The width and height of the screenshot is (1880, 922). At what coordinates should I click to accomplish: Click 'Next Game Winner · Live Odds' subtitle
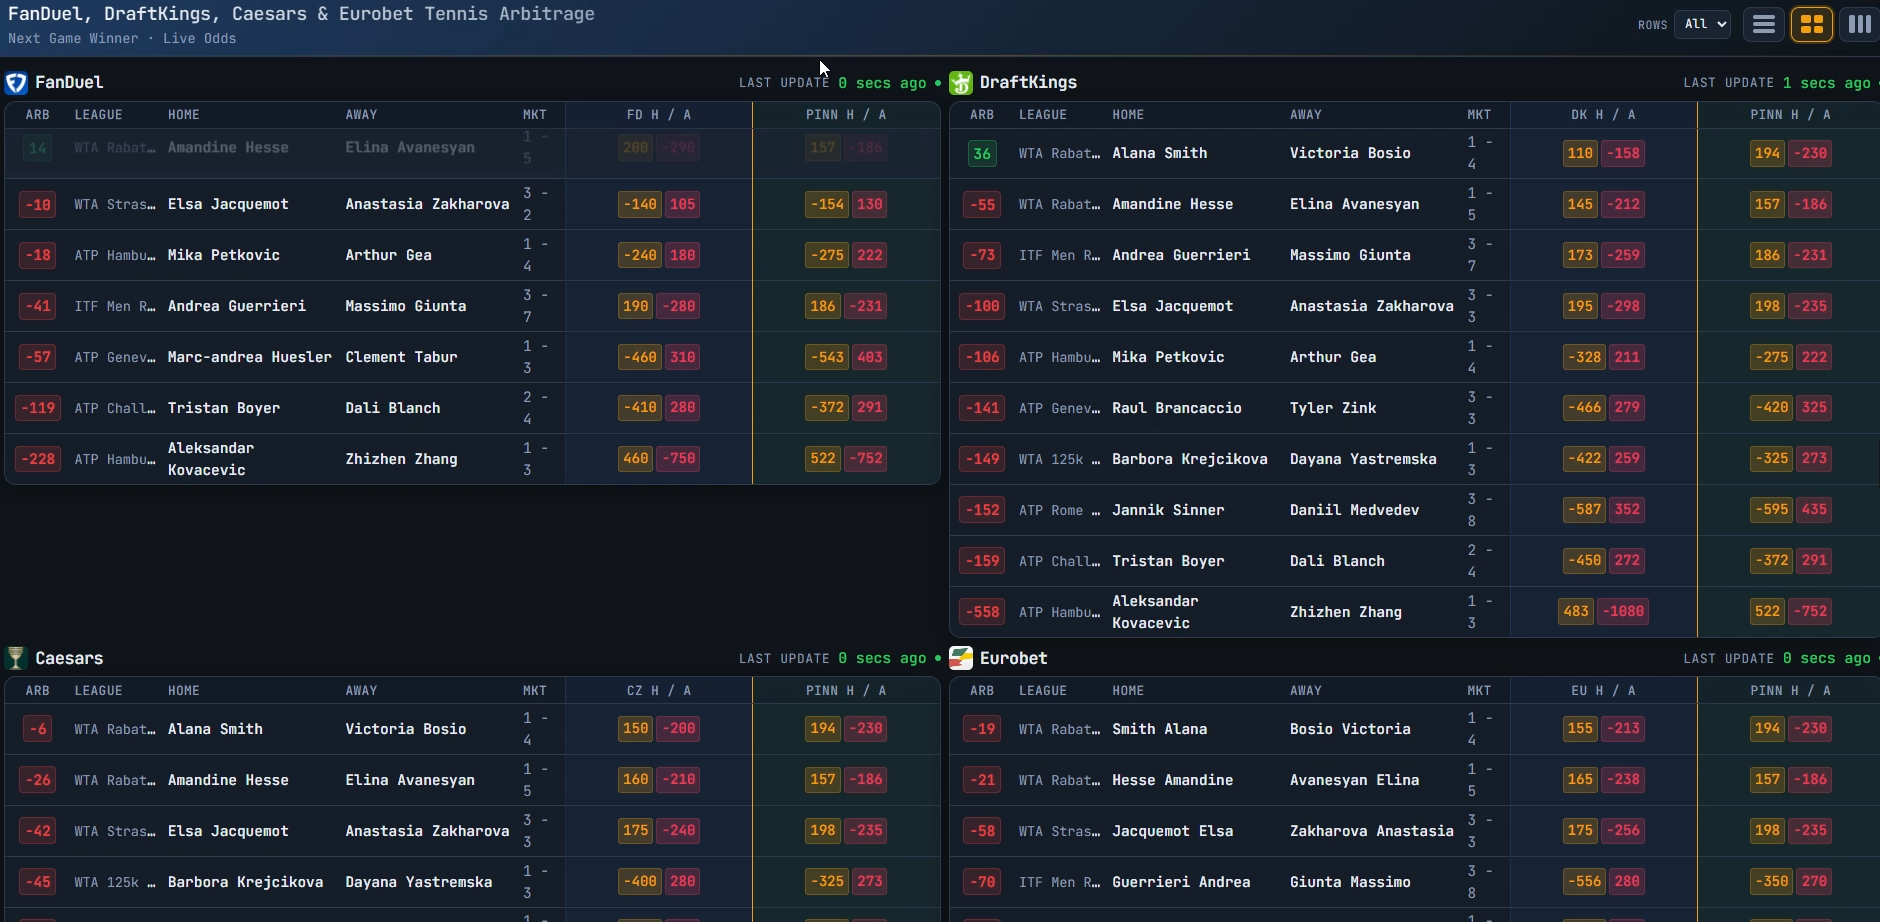[x=122, y=39]
